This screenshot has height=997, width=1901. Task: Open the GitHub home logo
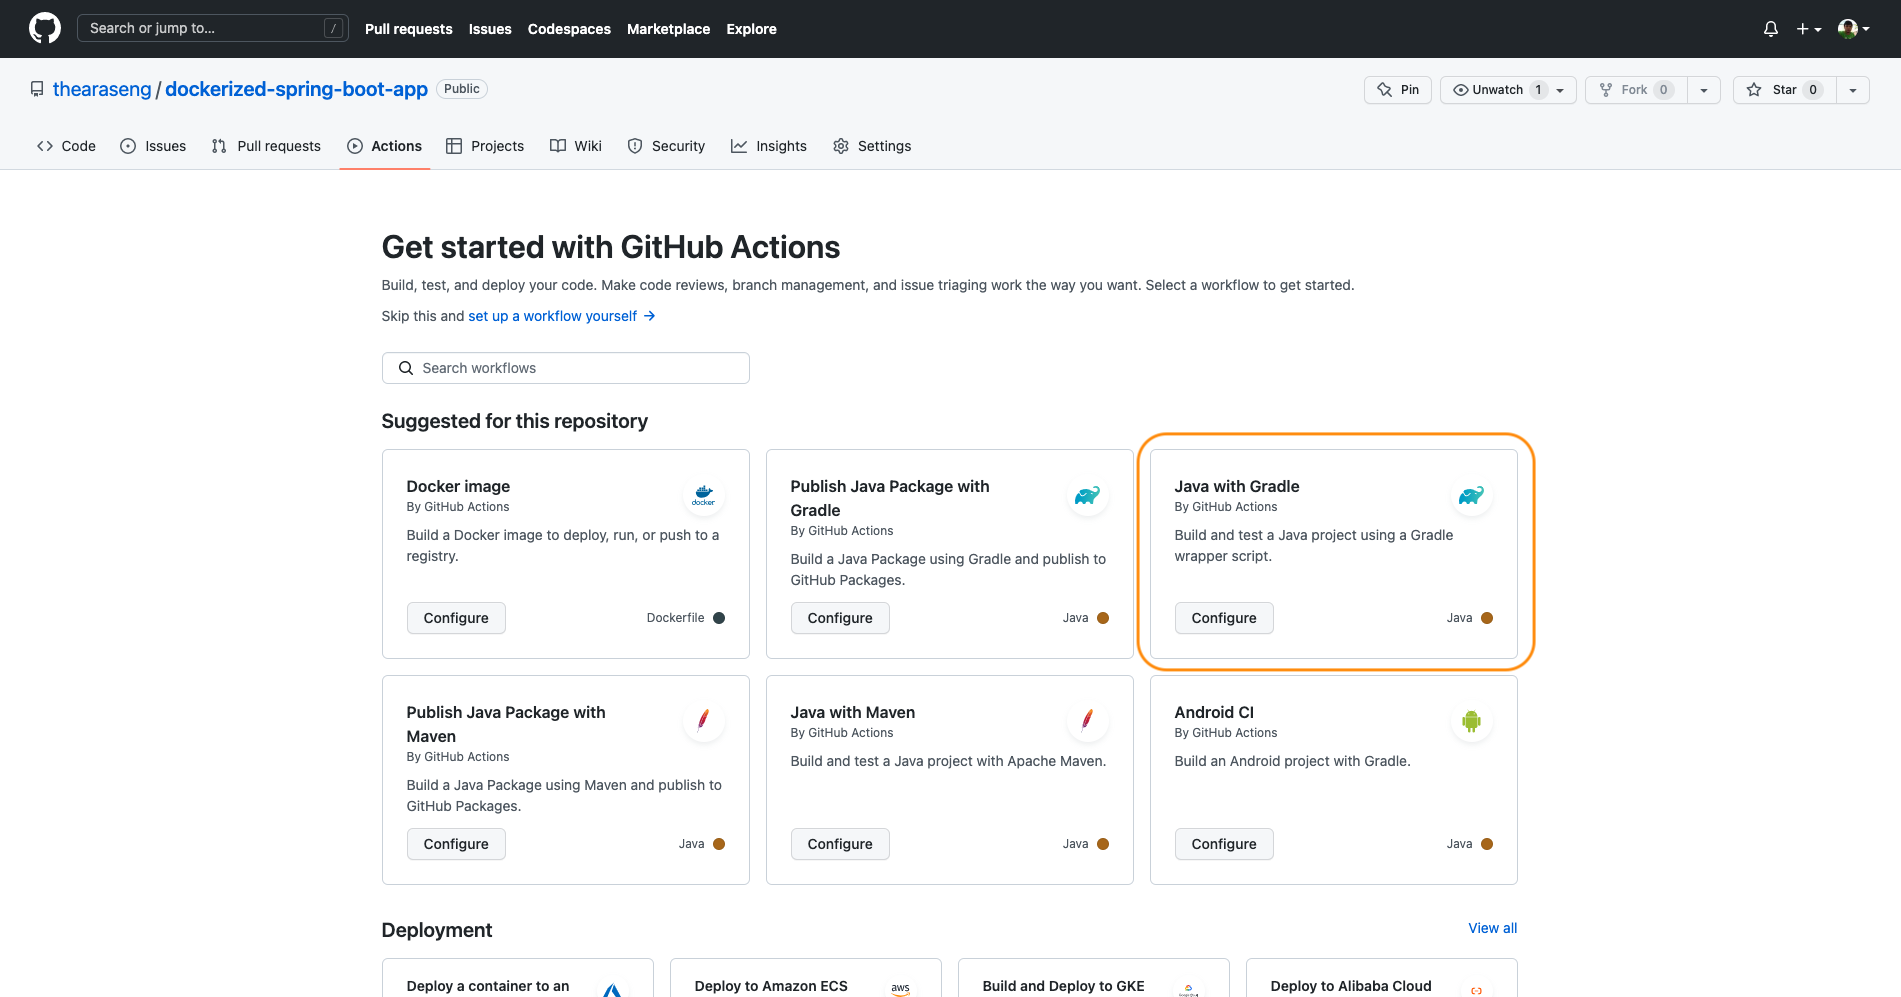(45, 28)
